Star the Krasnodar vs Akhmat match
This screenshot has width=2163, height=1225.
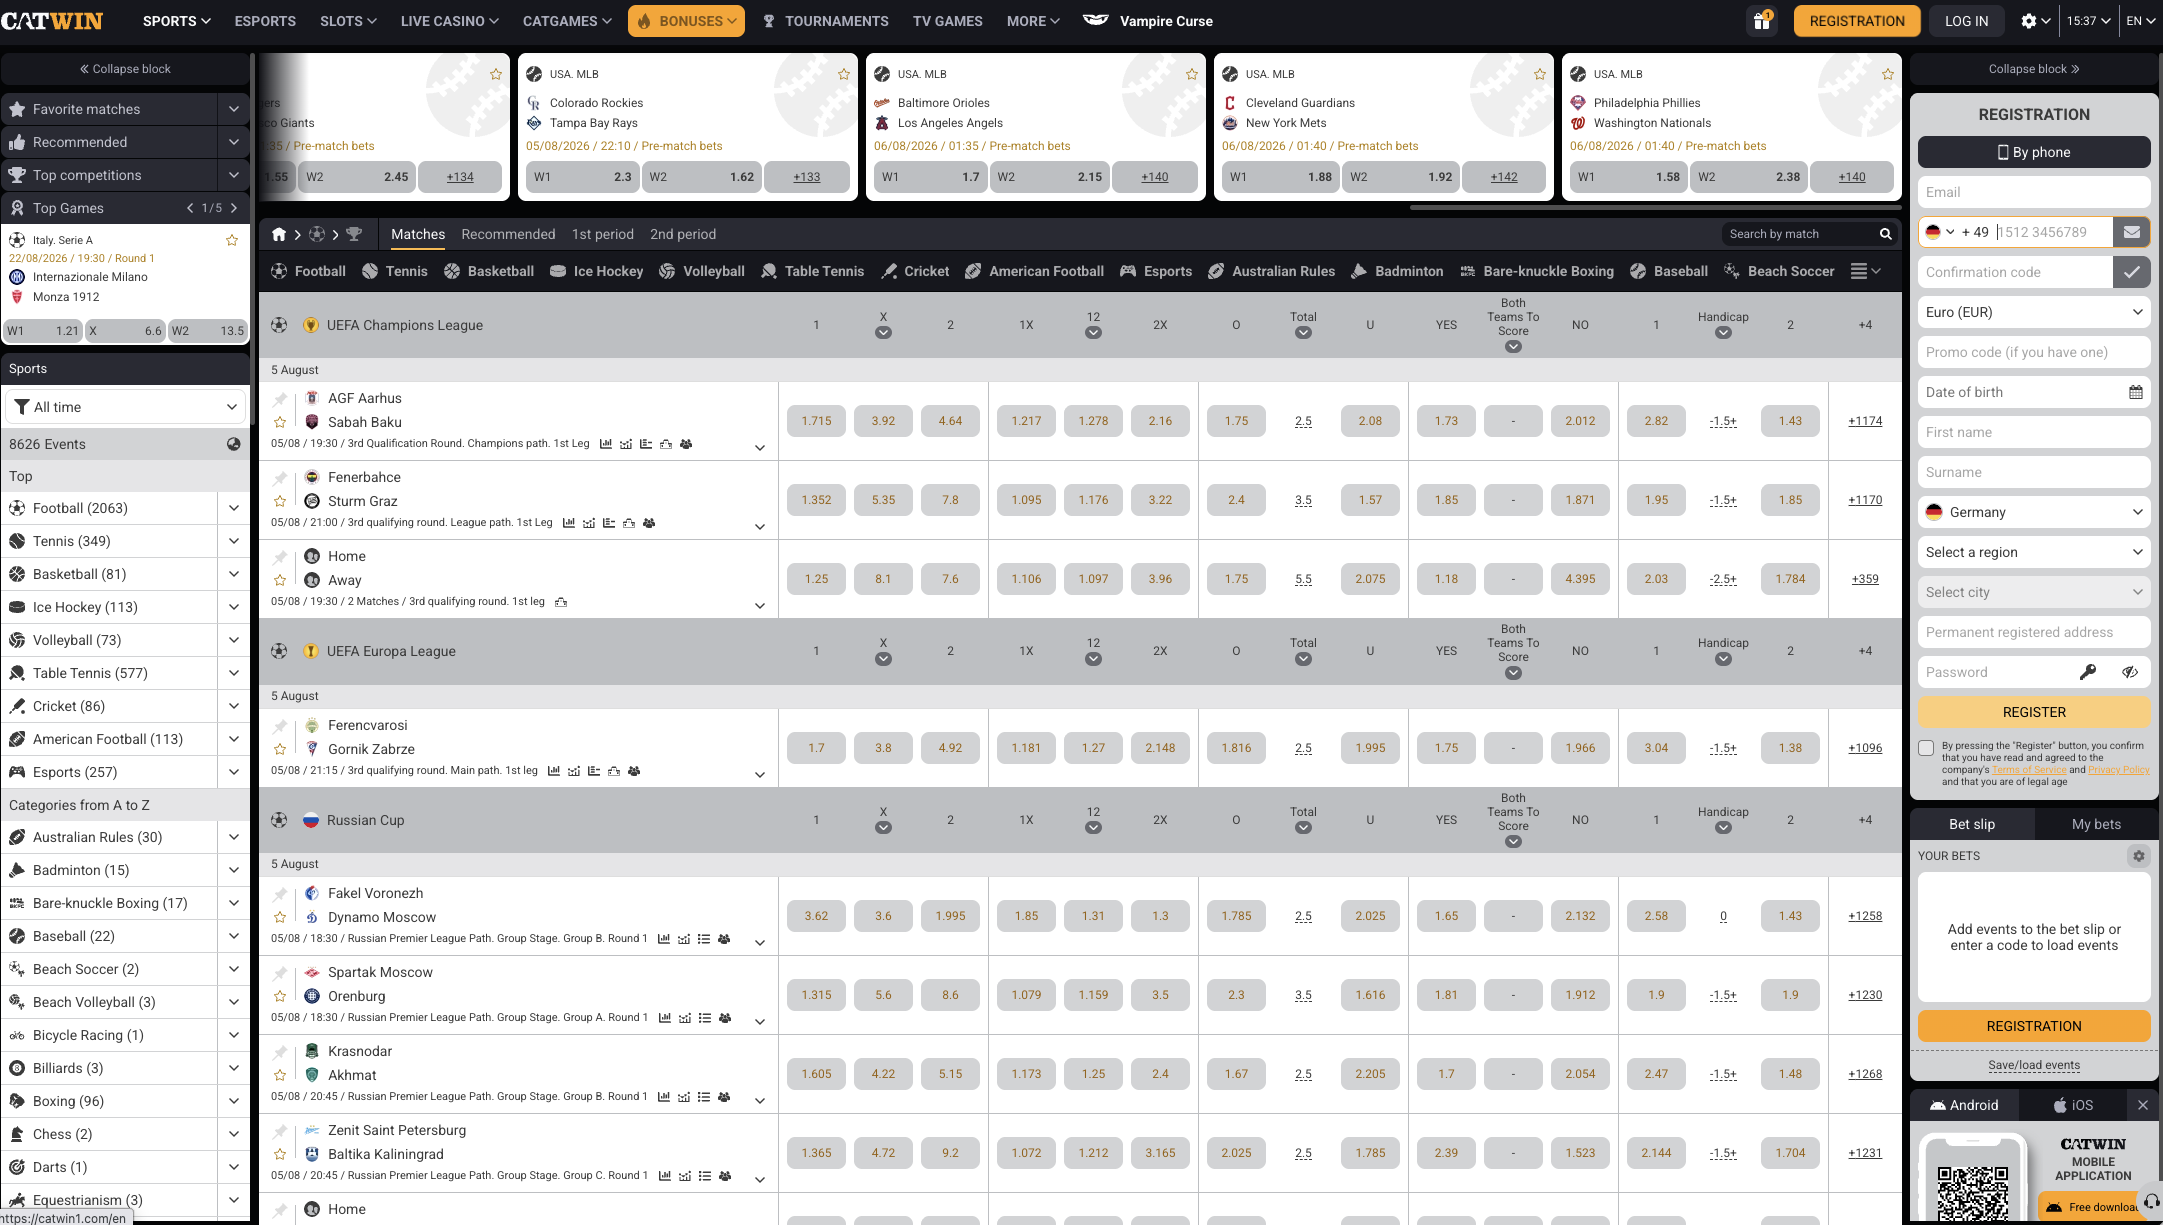pyautogui.click(x=280, y=1075)
